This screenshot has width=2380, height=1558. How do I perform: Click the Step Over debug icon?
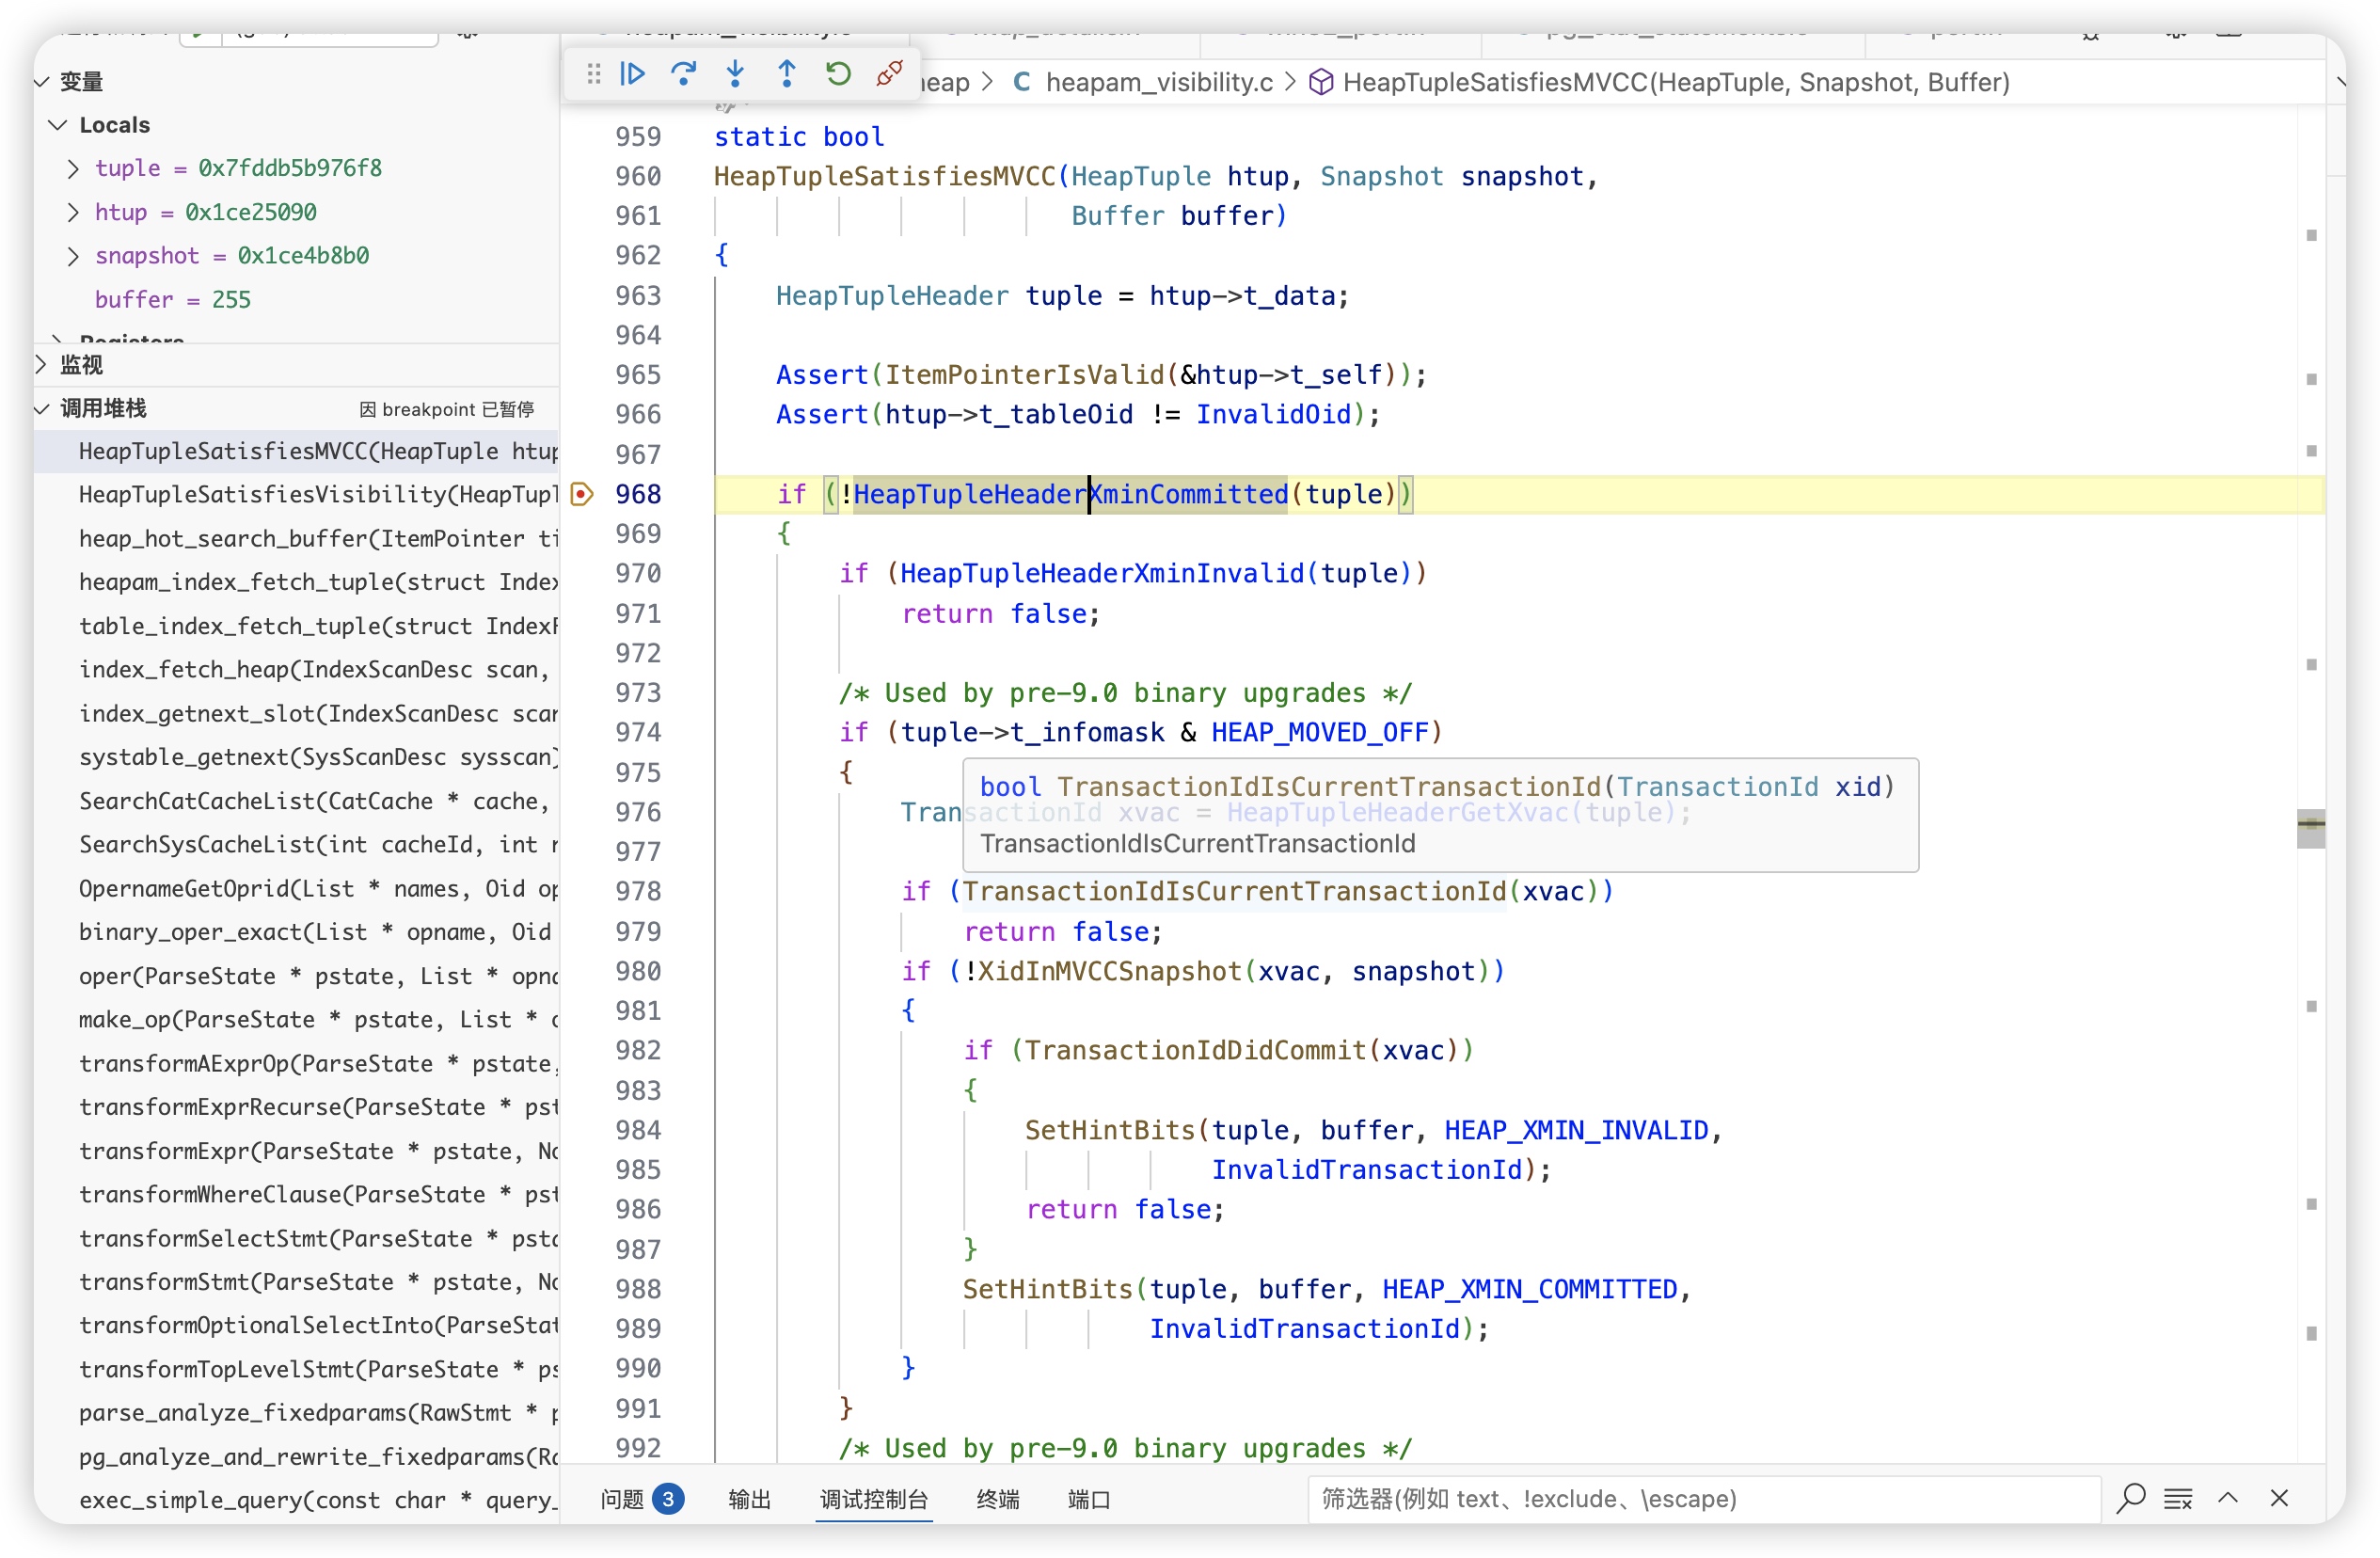(x=684, y=74)
